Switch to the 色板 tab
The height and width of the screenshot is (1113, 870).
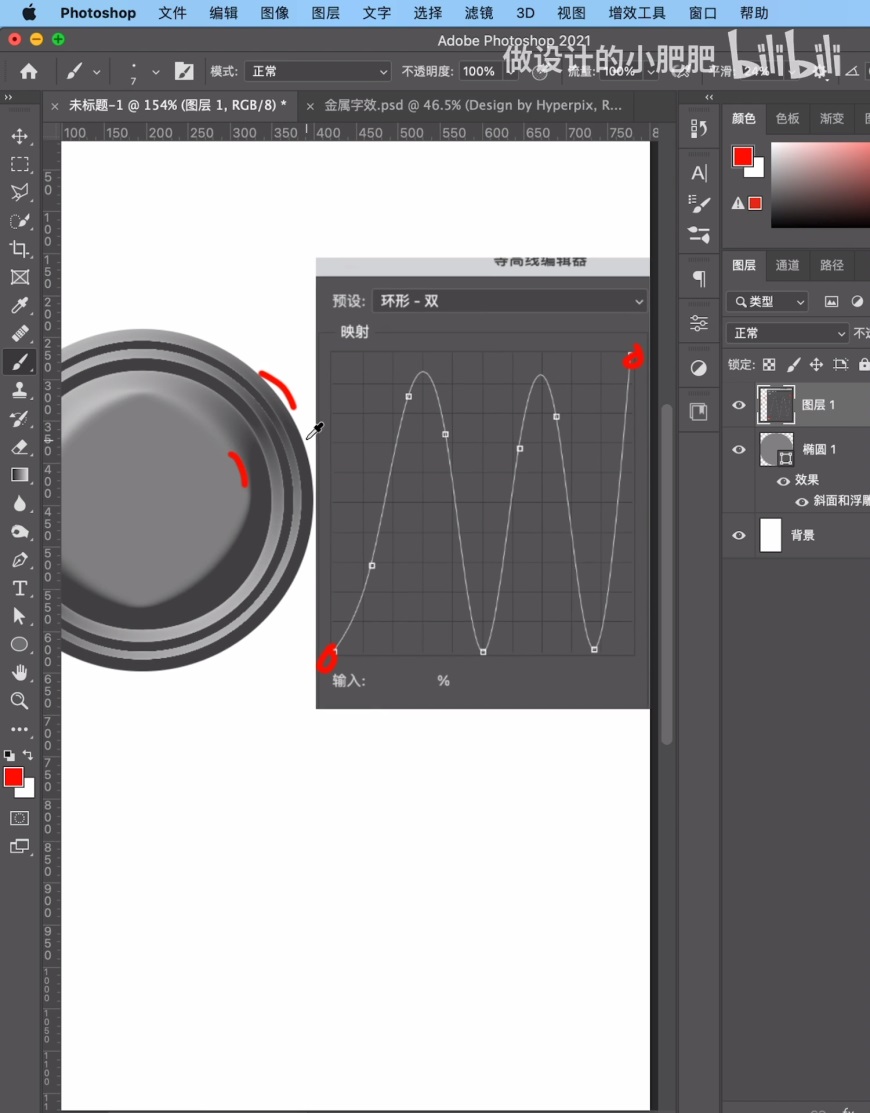pos(787,118)
